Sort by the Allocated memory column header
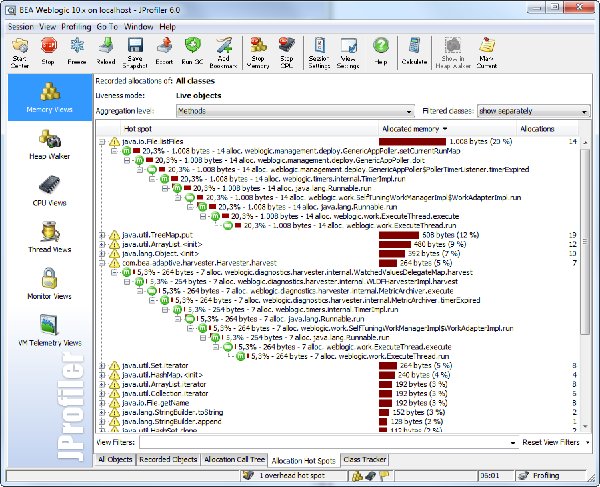 (447, 129)
